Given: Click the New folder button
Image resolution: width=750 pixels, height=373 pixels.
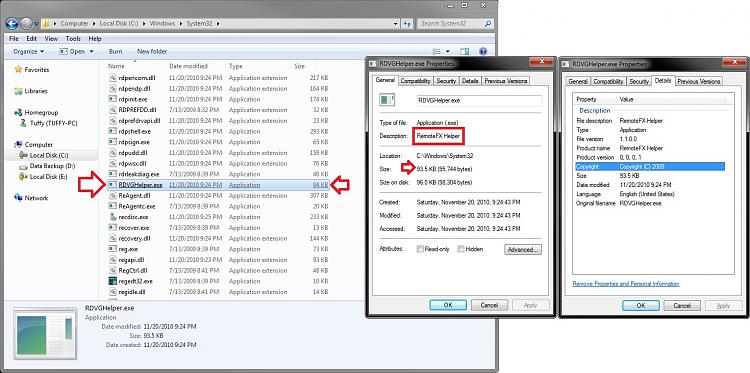Looking at the screenshot, I should [x=152, y=51].
